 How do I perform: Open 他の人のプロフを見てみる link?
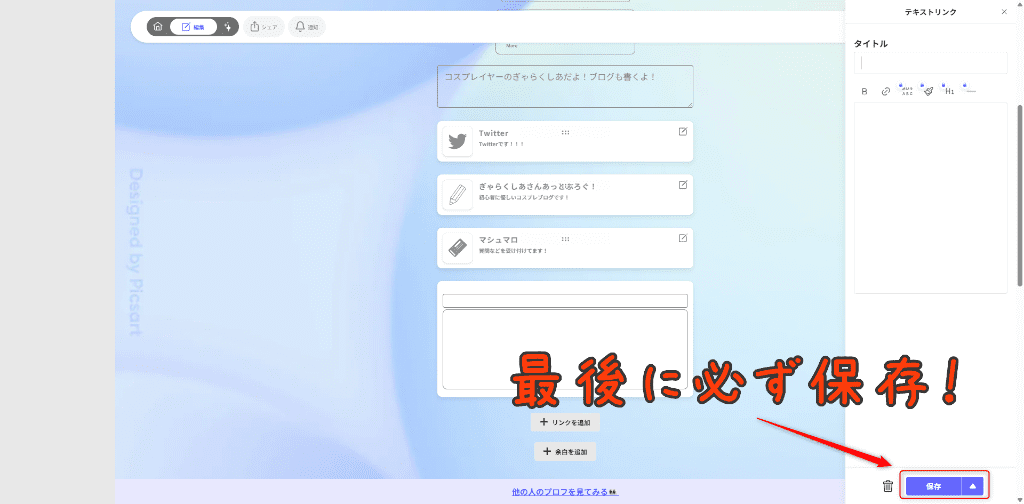565,492
